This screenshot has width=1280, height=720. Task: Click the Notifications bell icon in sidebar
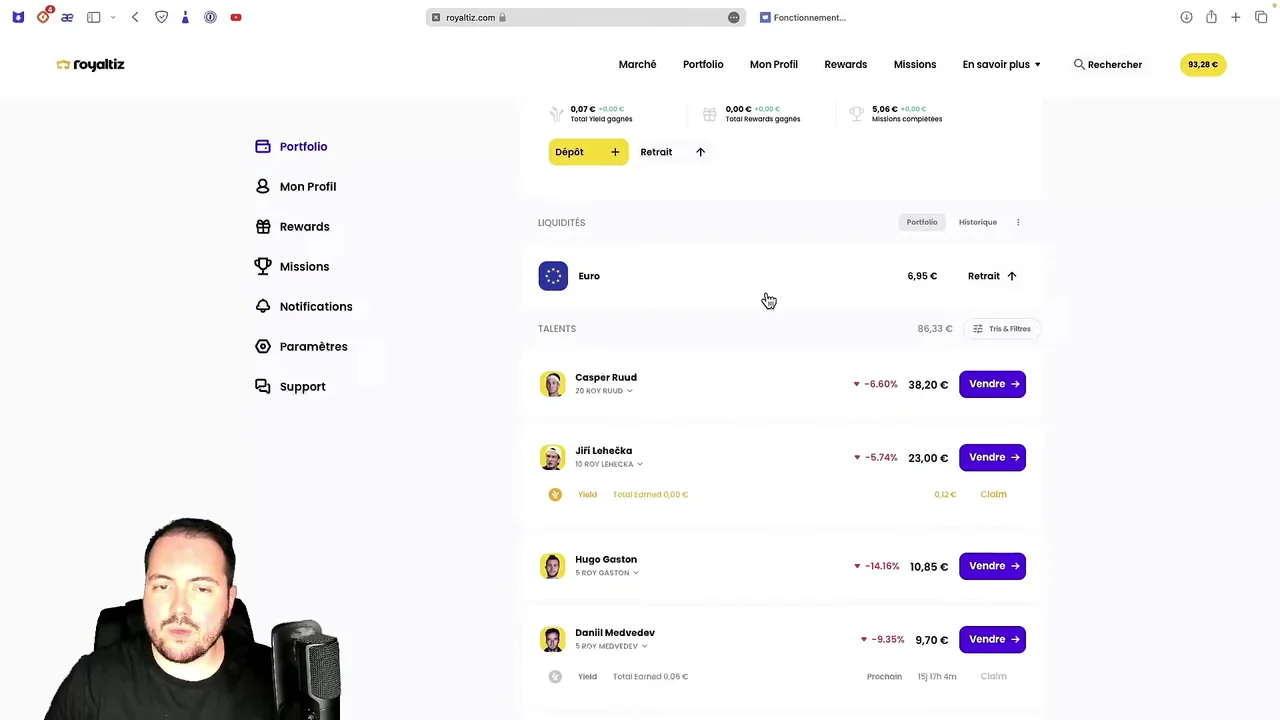pos(263,306)
